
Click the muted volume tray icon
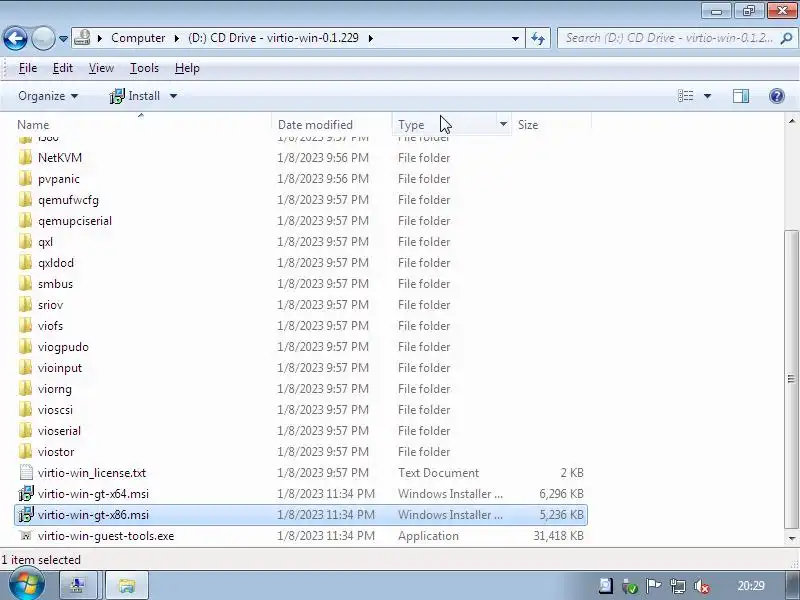pyautogui.click(x=702, y=586)
